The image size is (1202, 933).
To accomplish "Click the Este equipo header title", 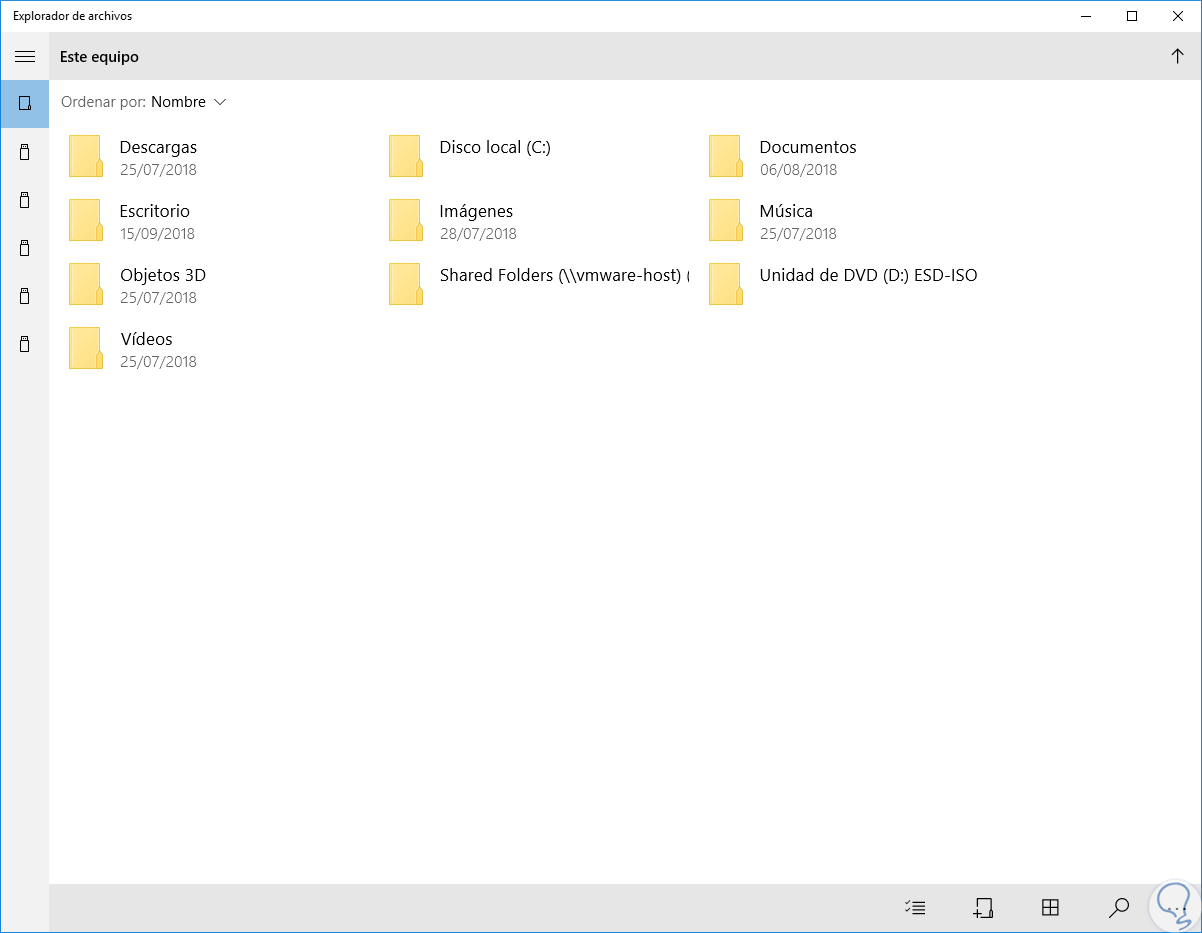I will [99, 57].
